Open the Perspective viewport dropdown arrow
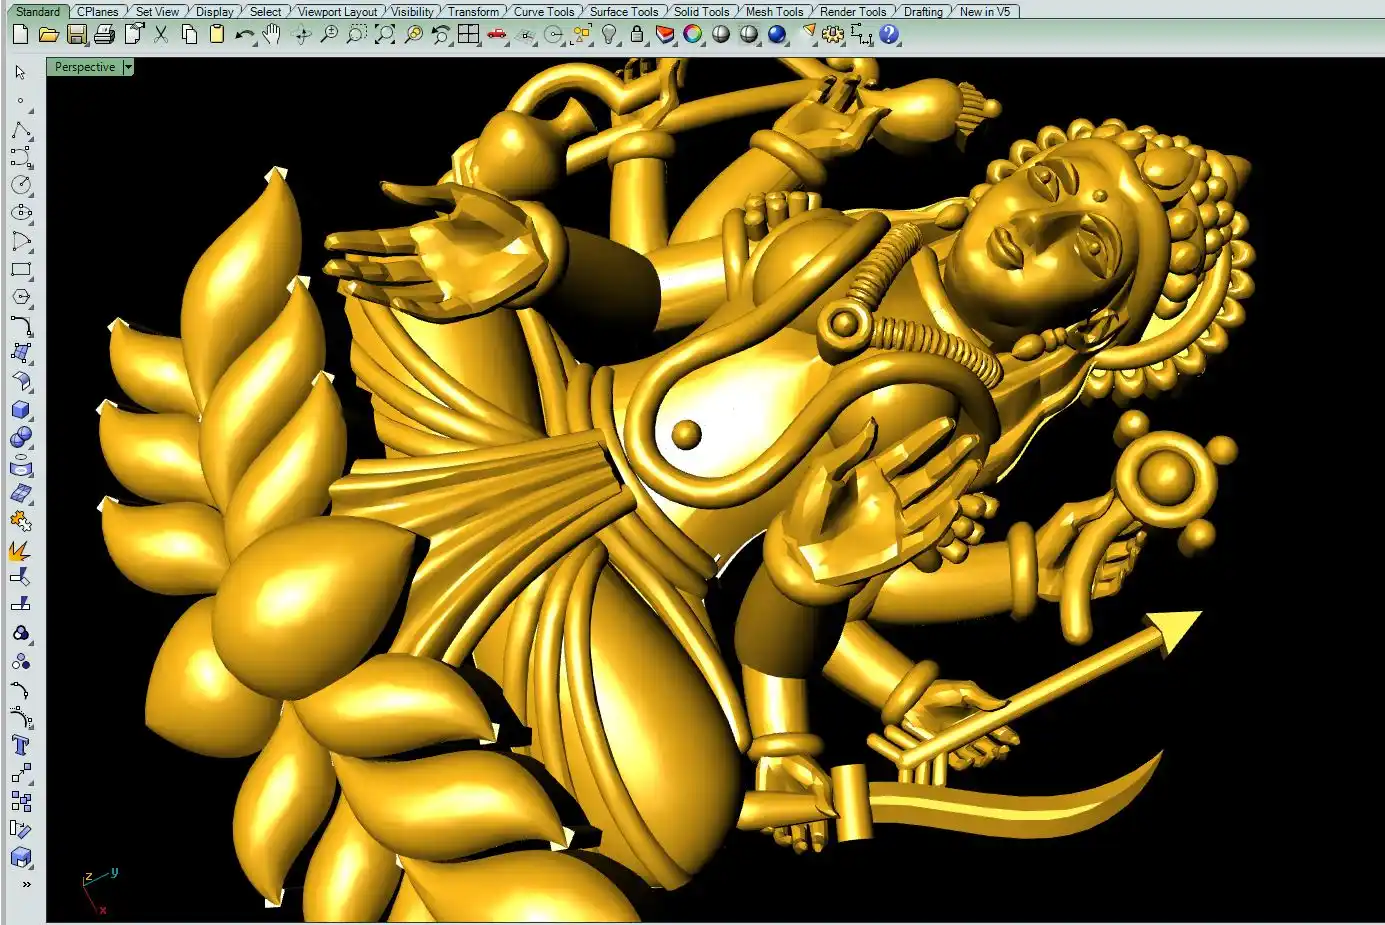Image resolution: width=1385 pixels, height=925 pixels. pos(128,67)
